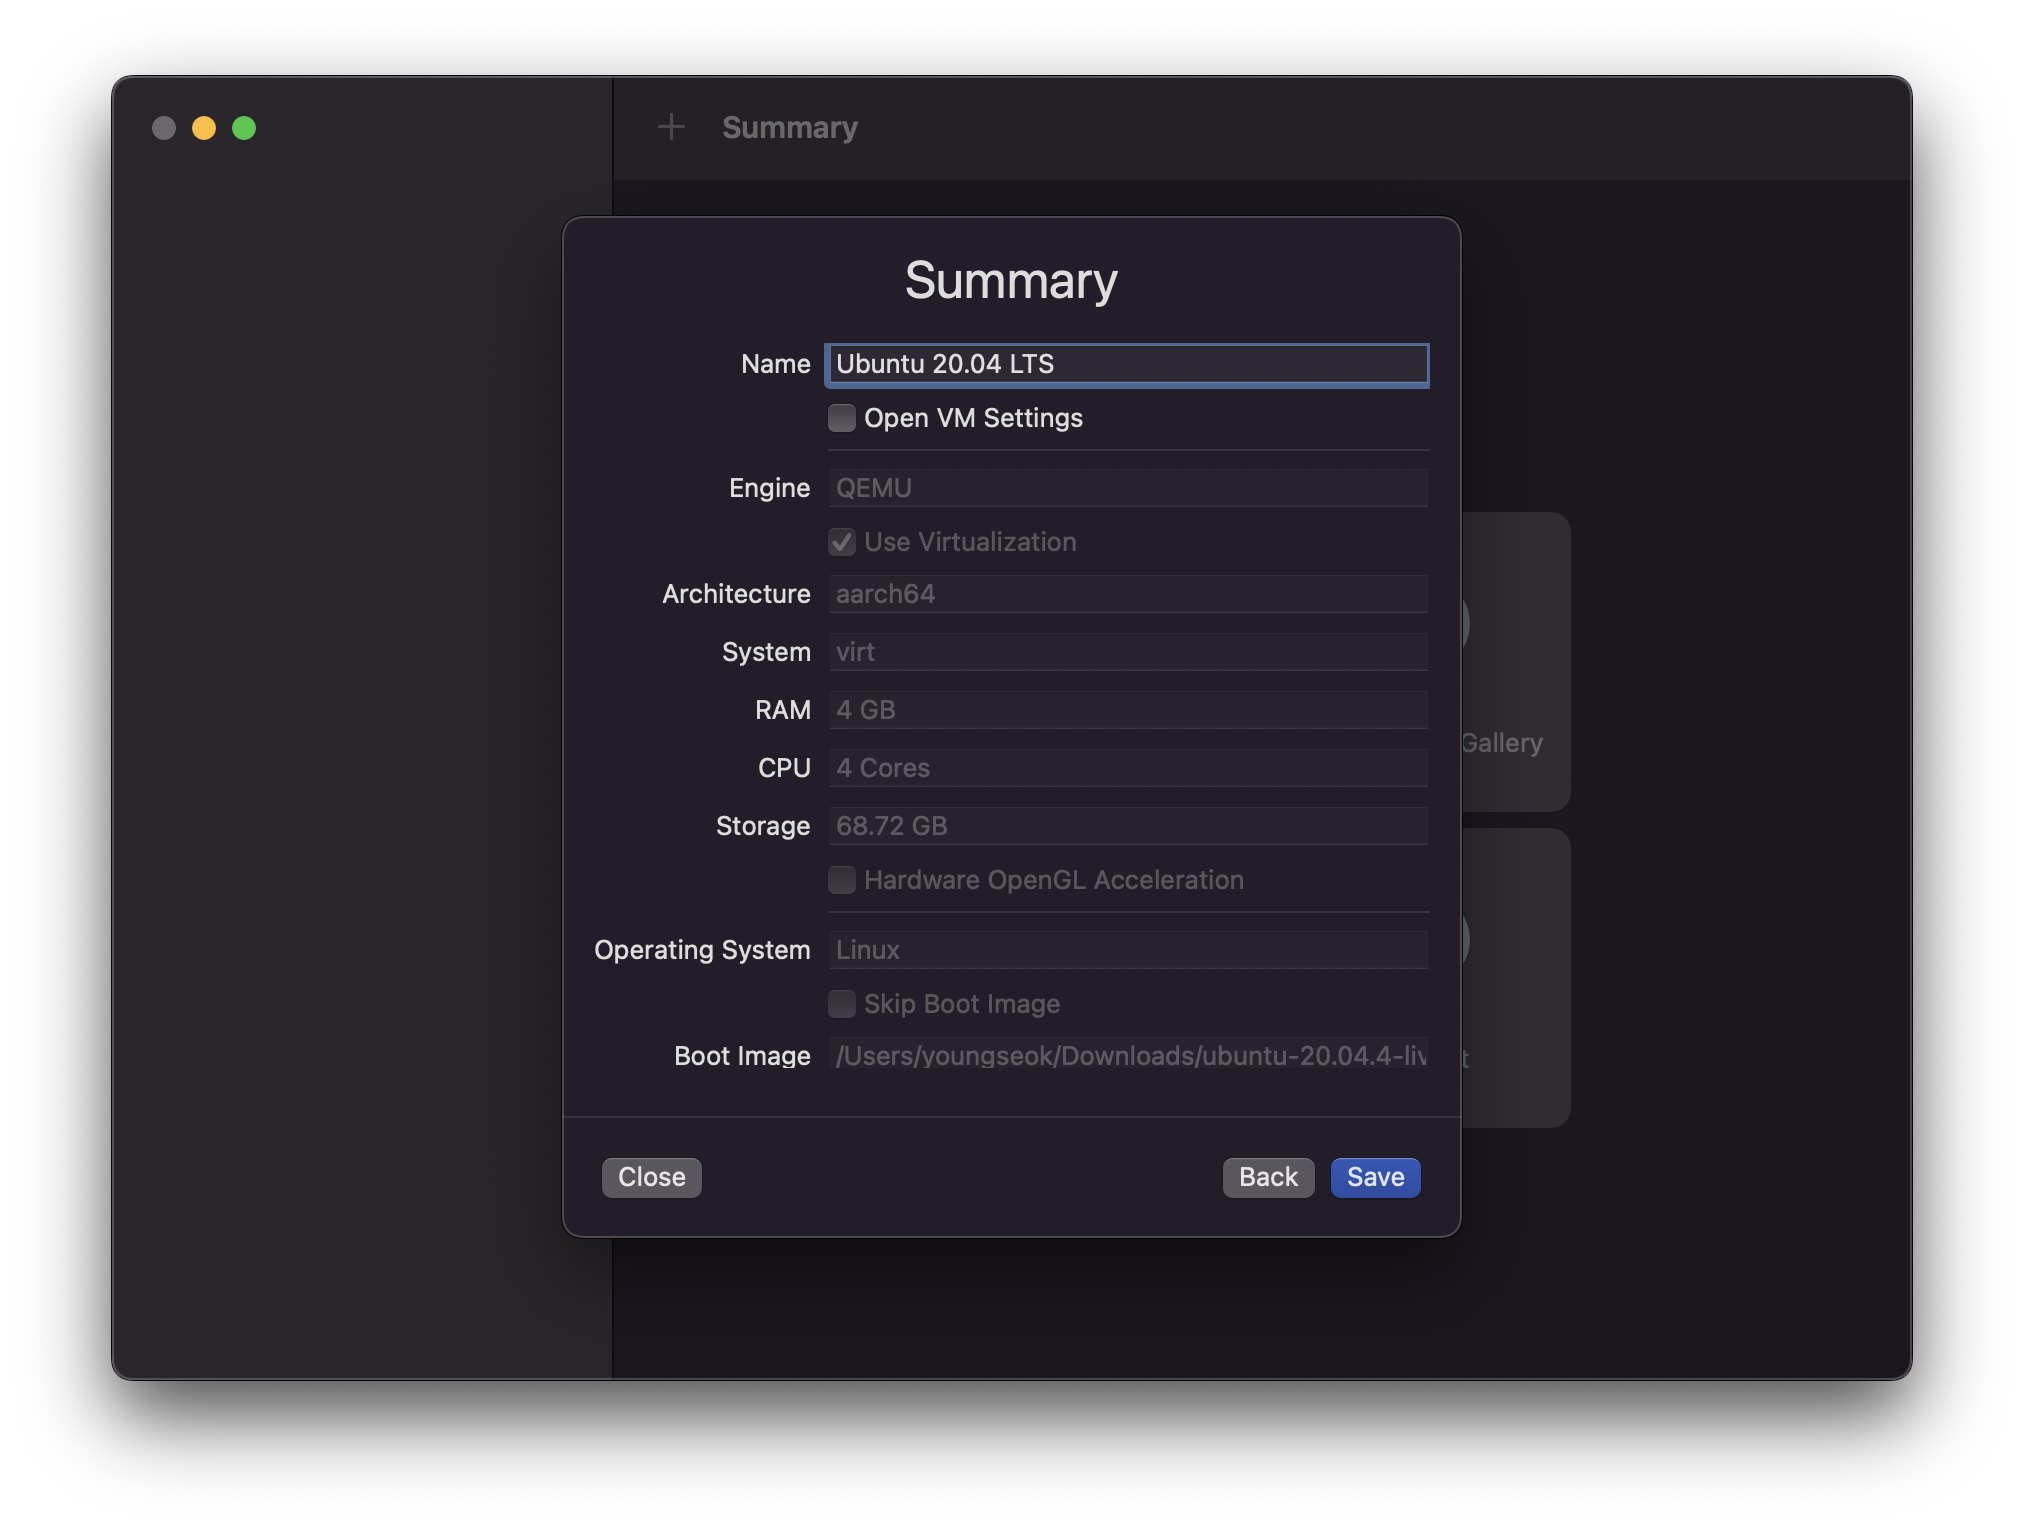Save the virtual machine configuration

pyautogui.click(x=1375, y=1177)
